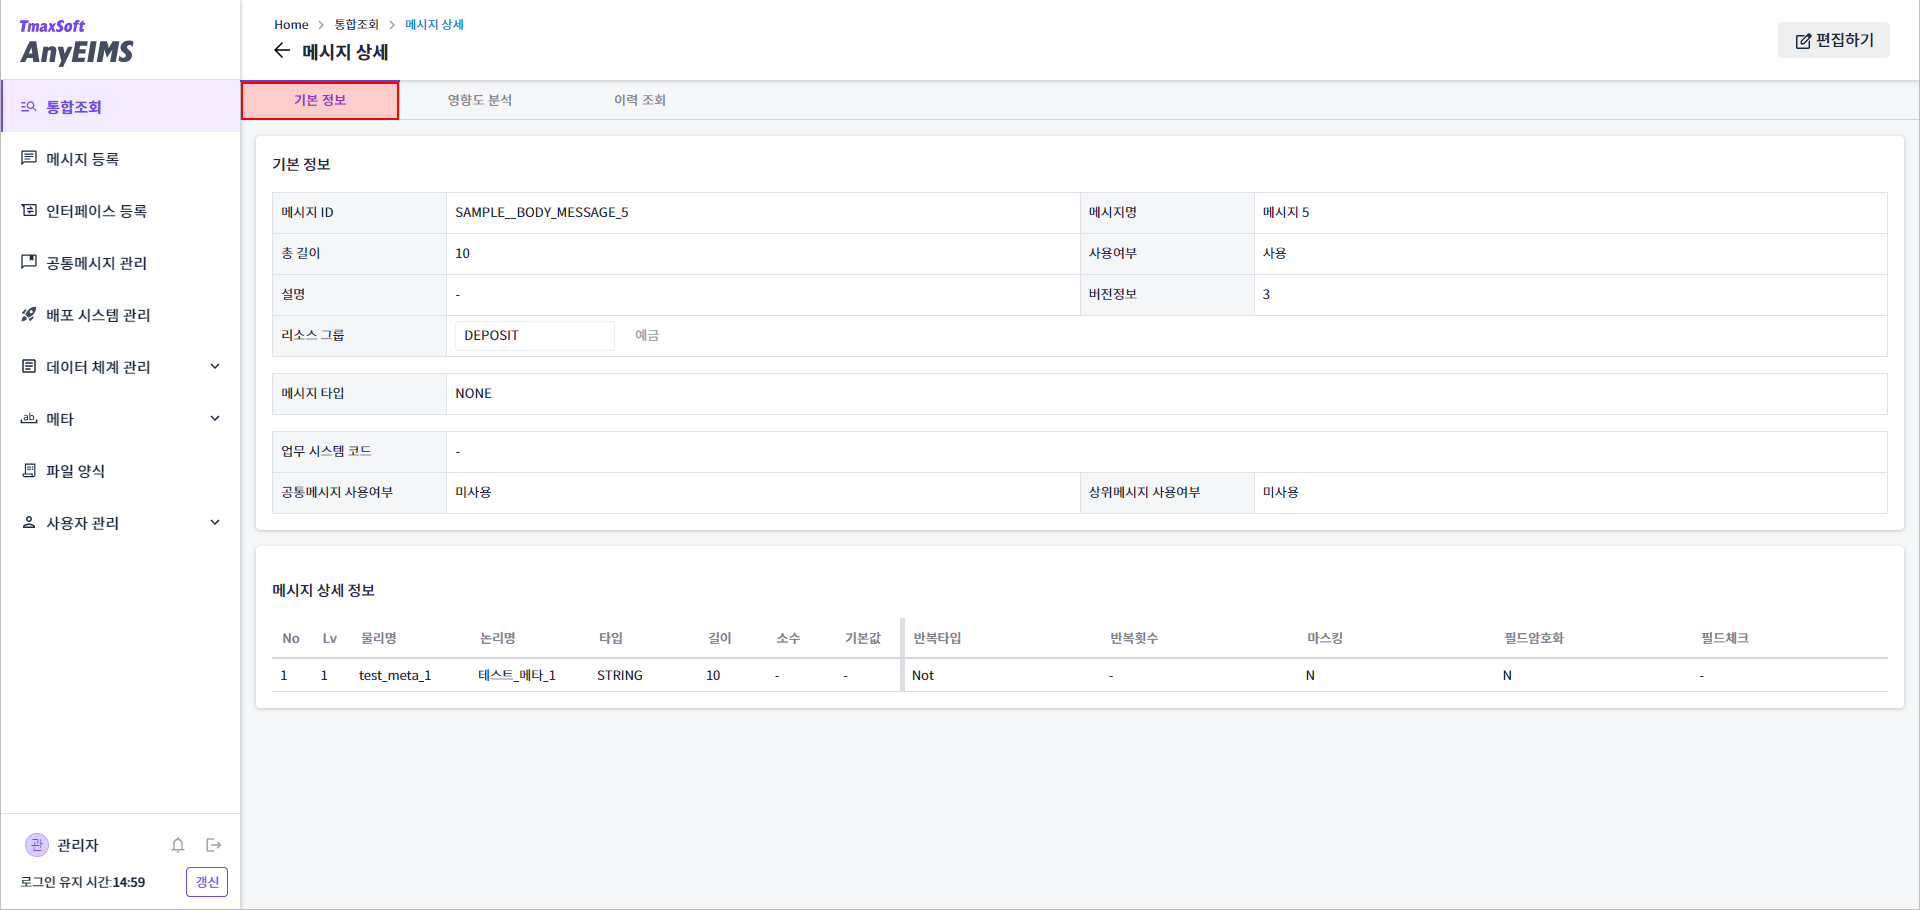Switch to the 영향도 분석 tab
The image size is (1920, 910).
480,100
